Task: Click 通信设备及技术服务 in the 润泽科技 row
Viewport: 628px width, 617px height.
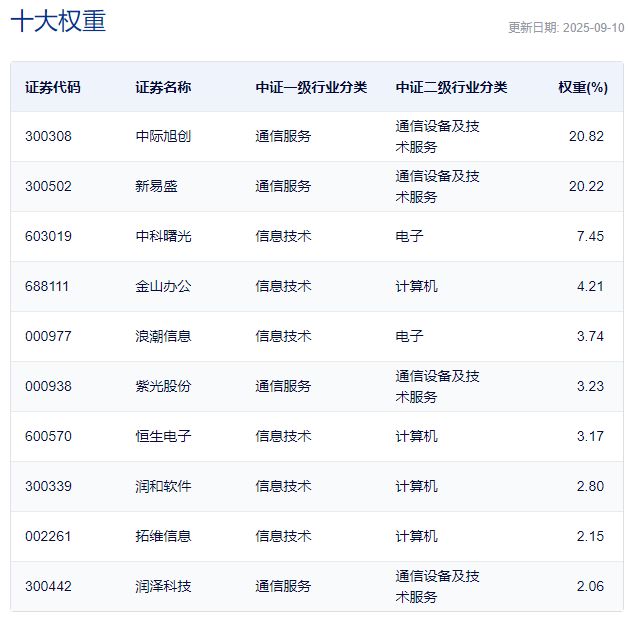Action: tap(437, 587)
